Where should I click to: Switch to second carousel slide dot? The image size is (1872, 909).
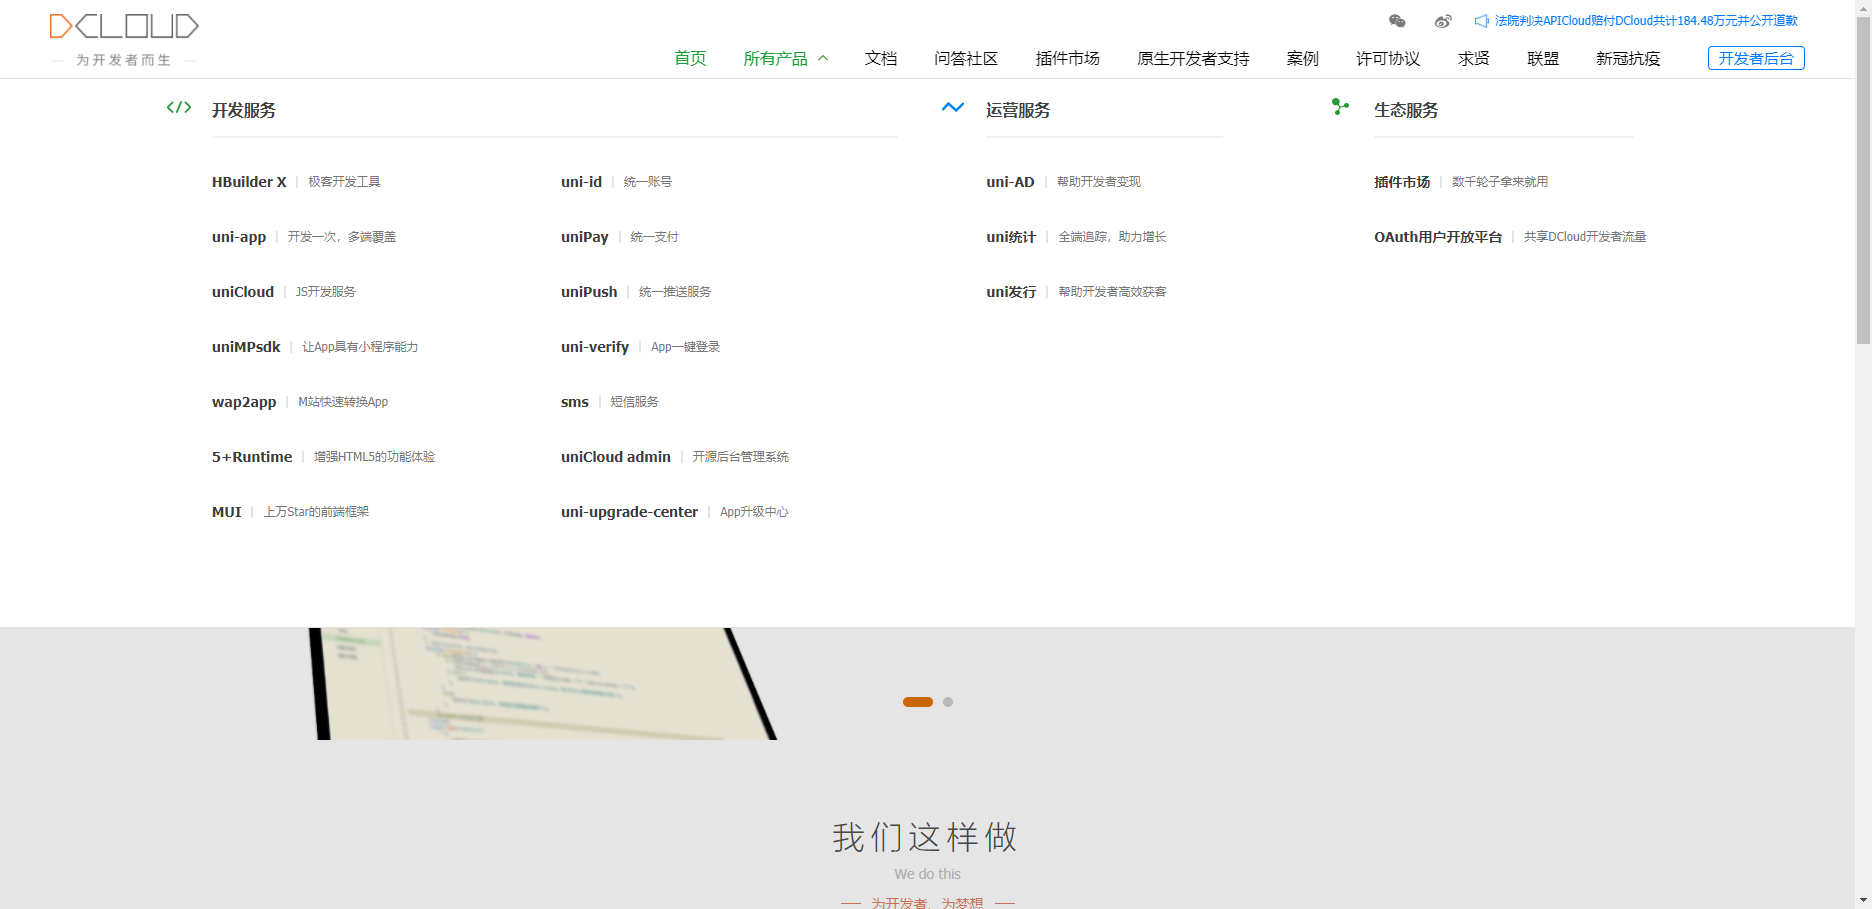coord(948,702)
